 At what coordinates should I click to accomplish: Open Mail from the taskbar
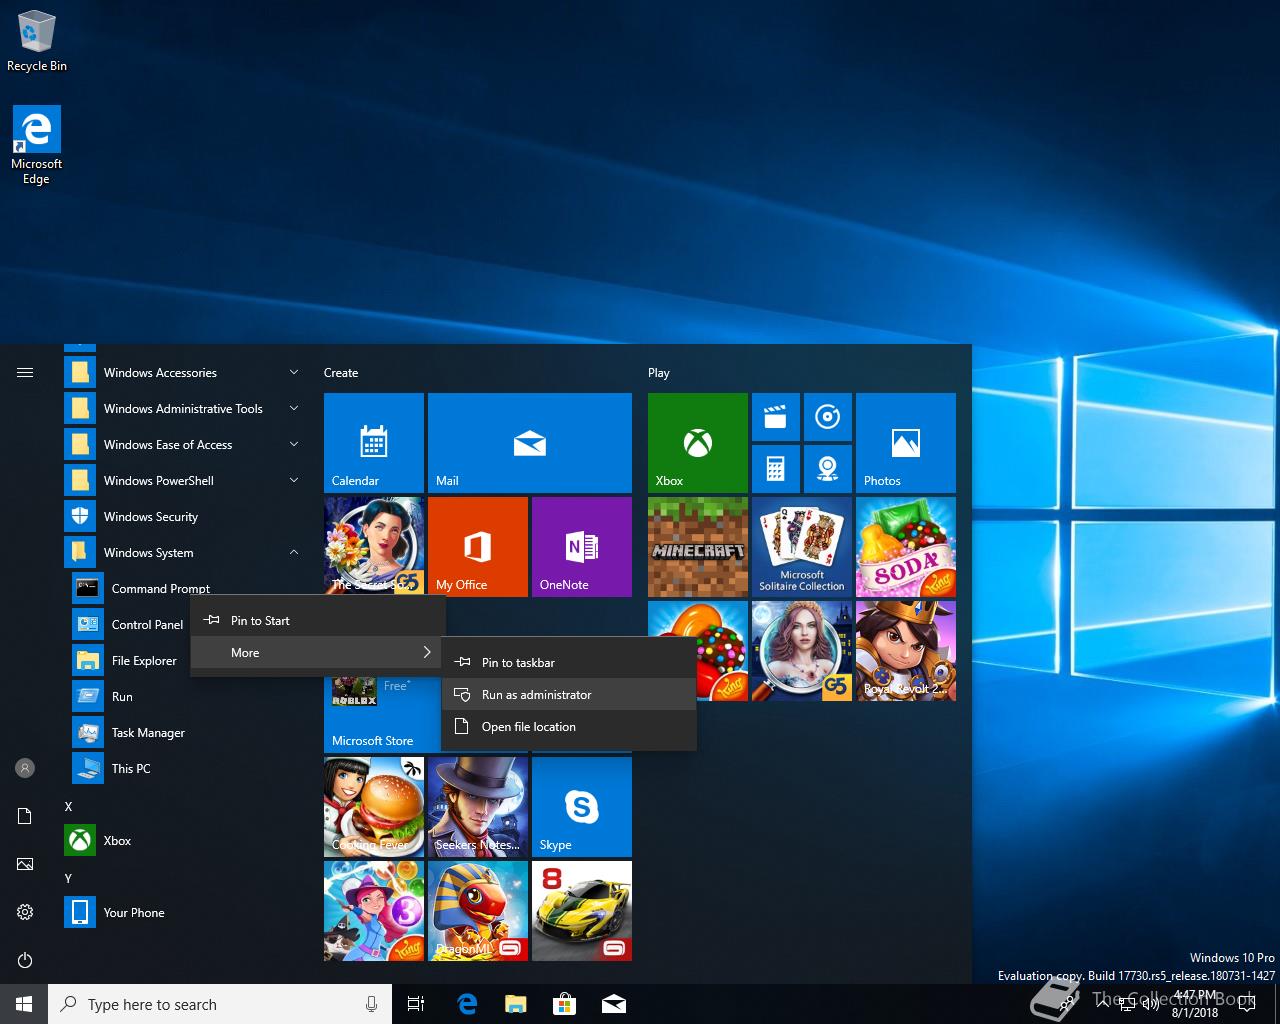coord(614,1004)
